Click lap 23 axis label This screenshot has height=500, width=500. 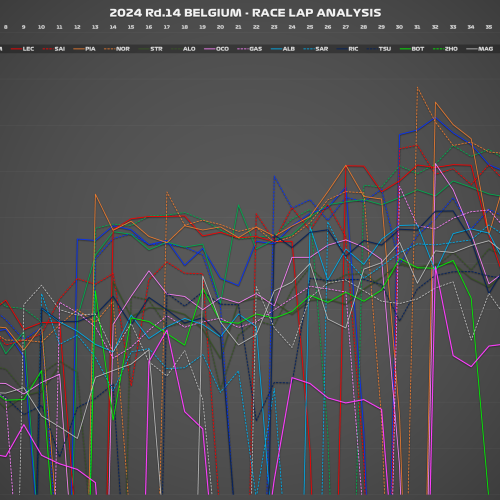pos(274,27)
